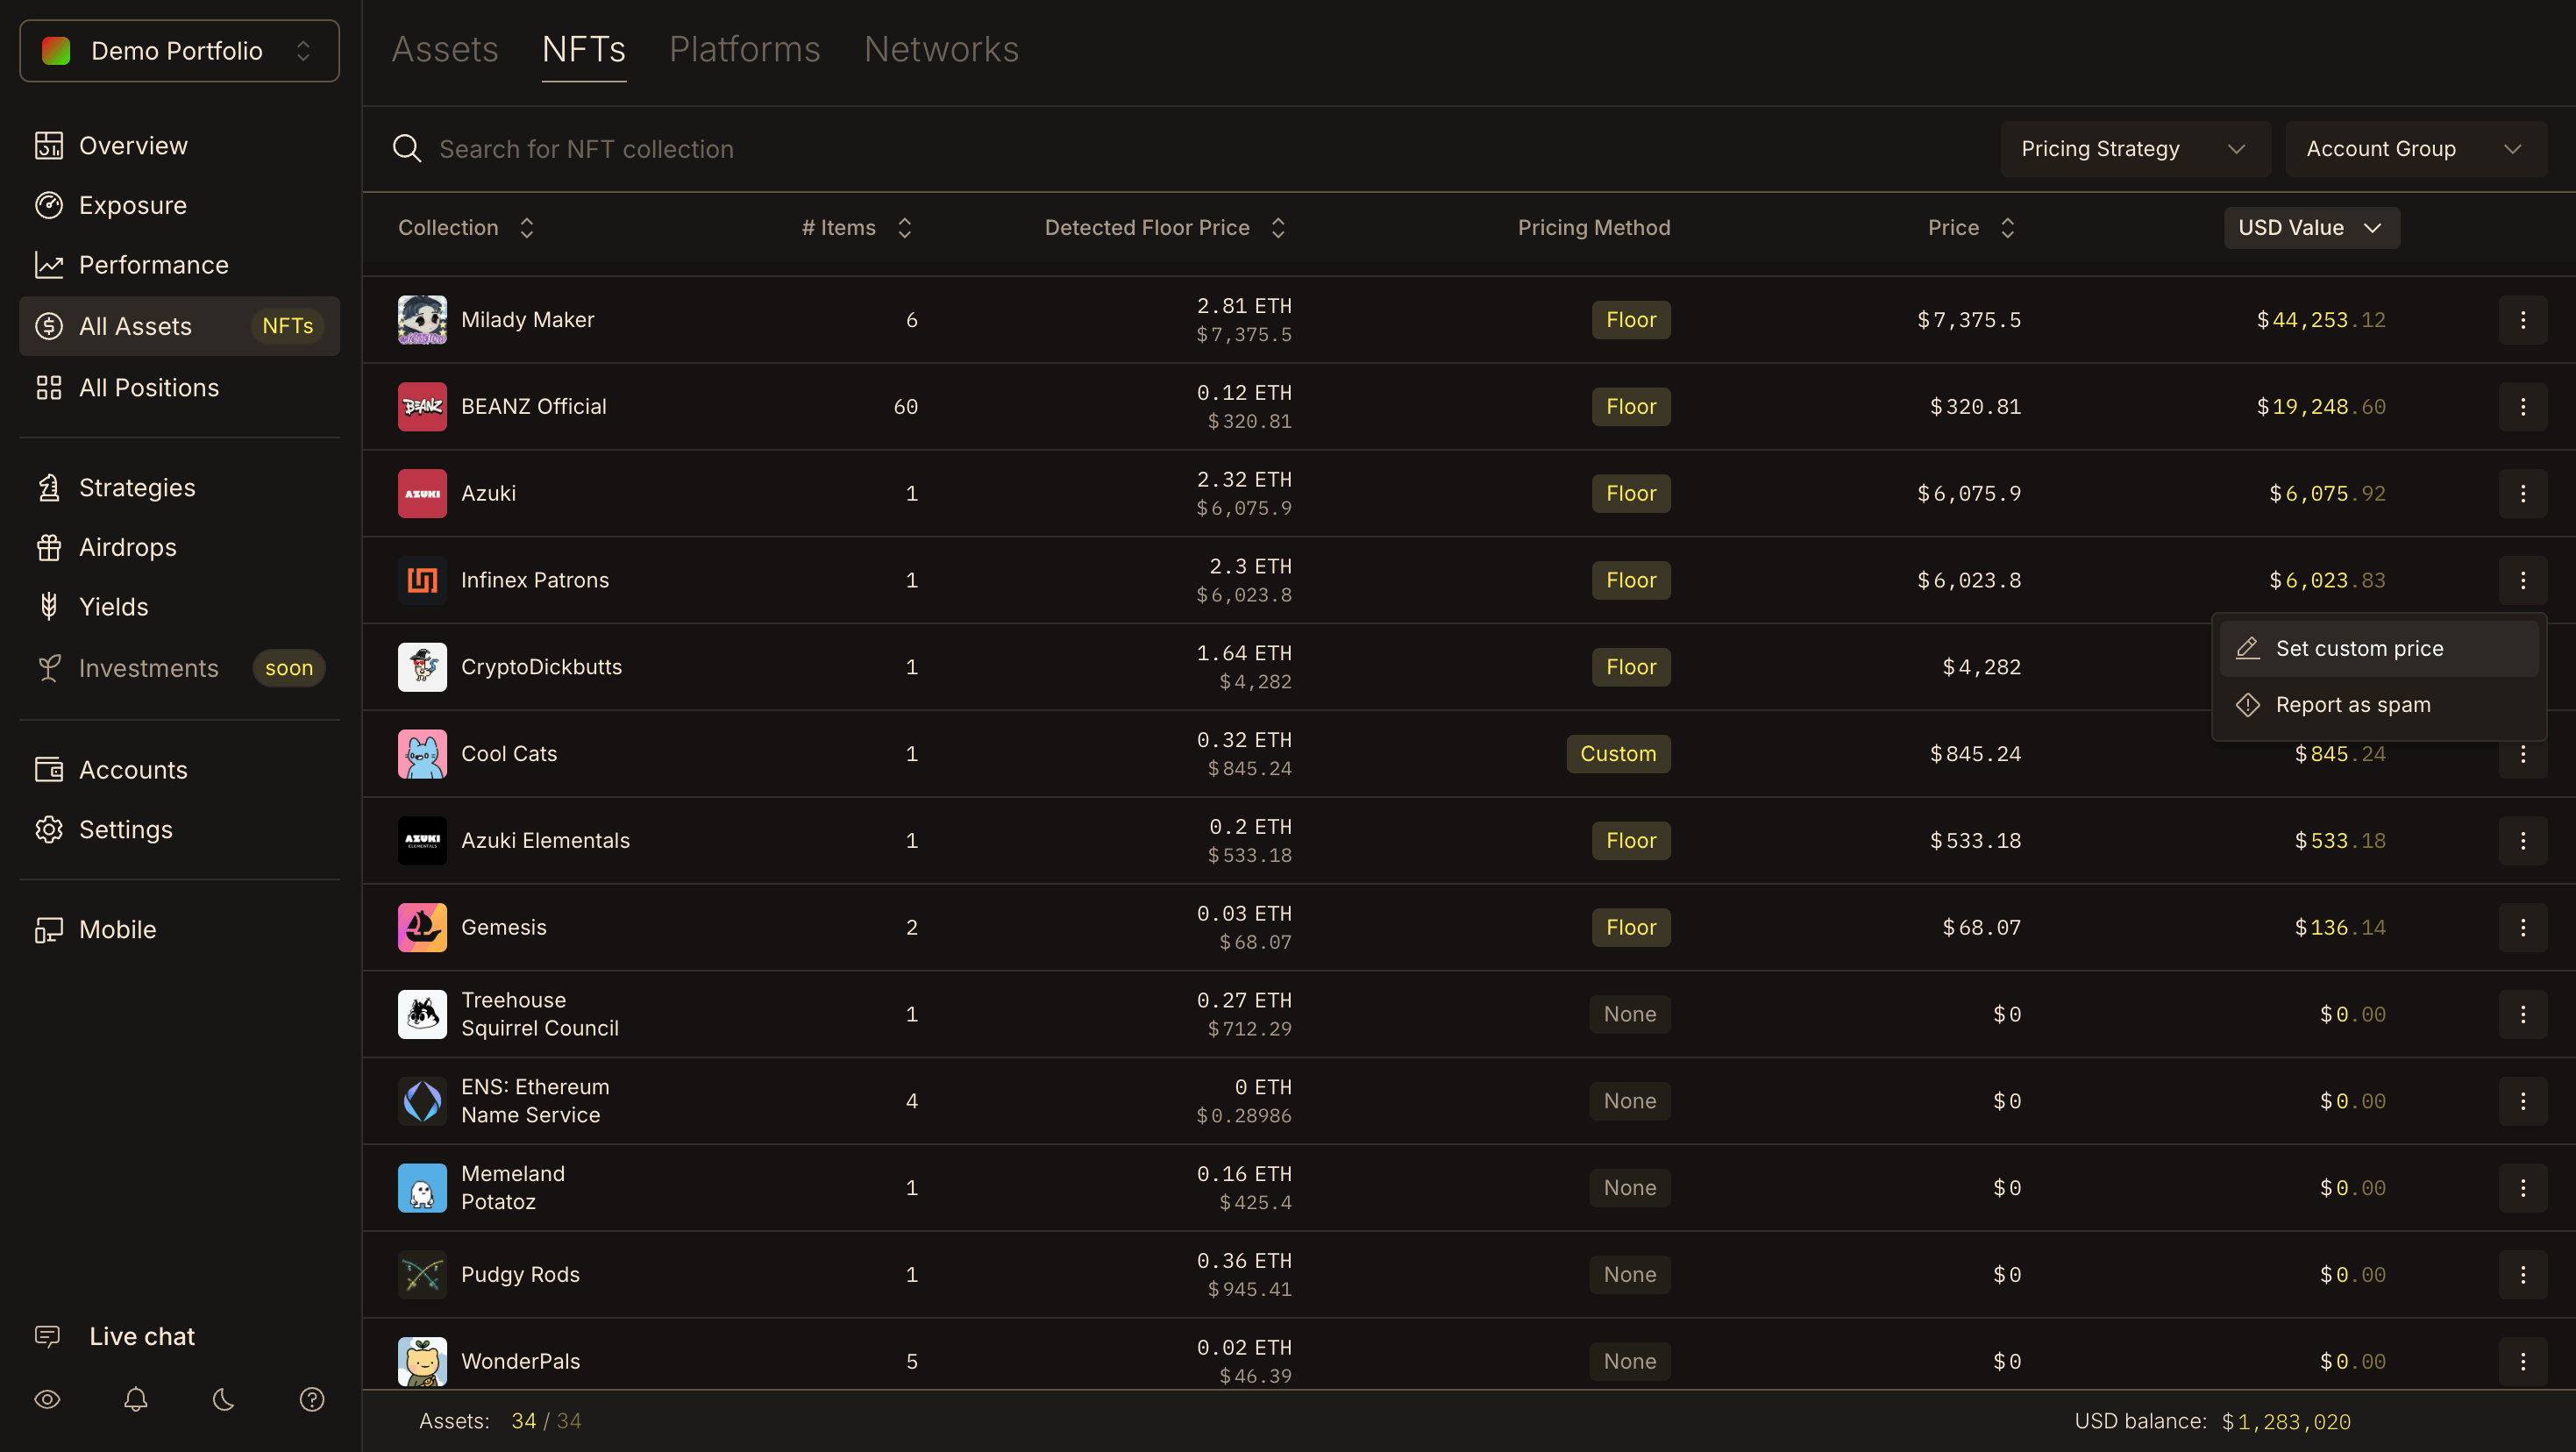Click the All Positions grid icon

click(x=48, y=388)
